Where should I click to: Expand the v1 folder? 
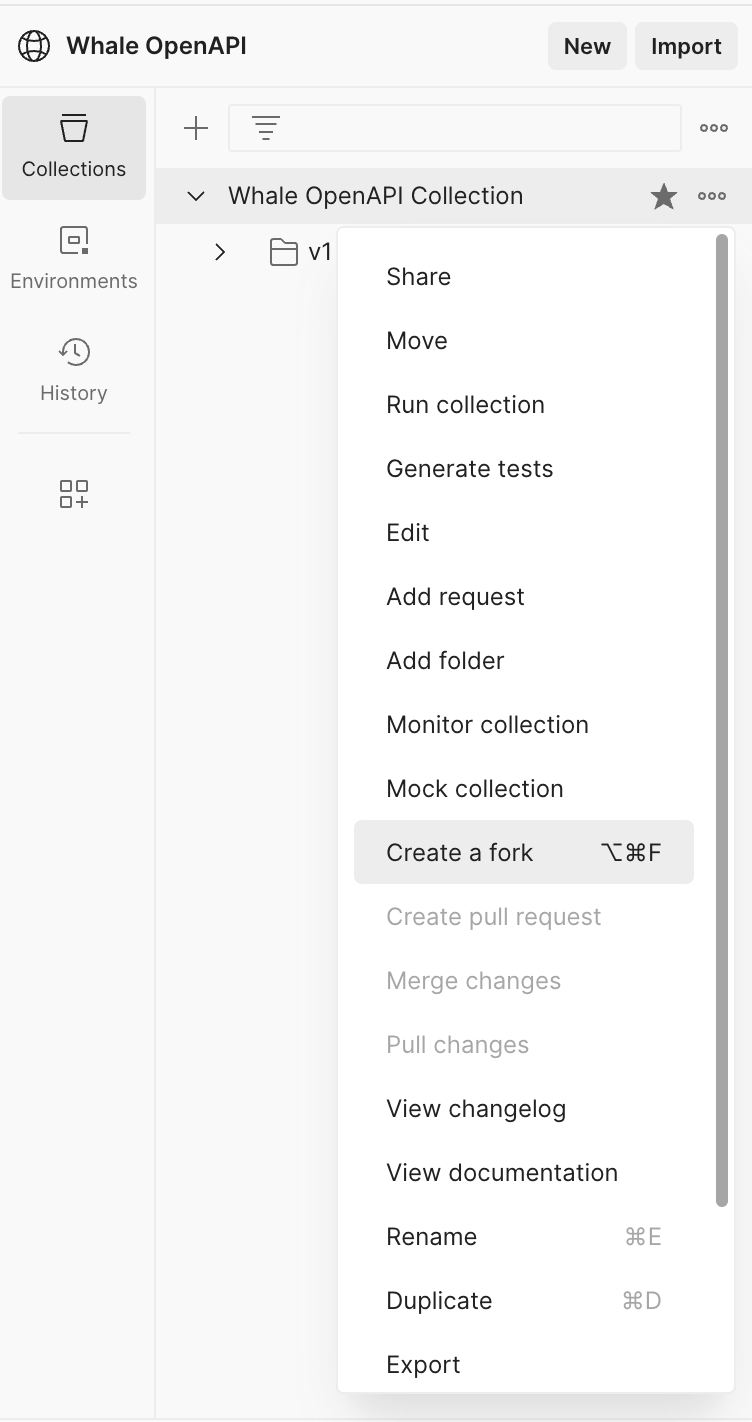point(220,252)
